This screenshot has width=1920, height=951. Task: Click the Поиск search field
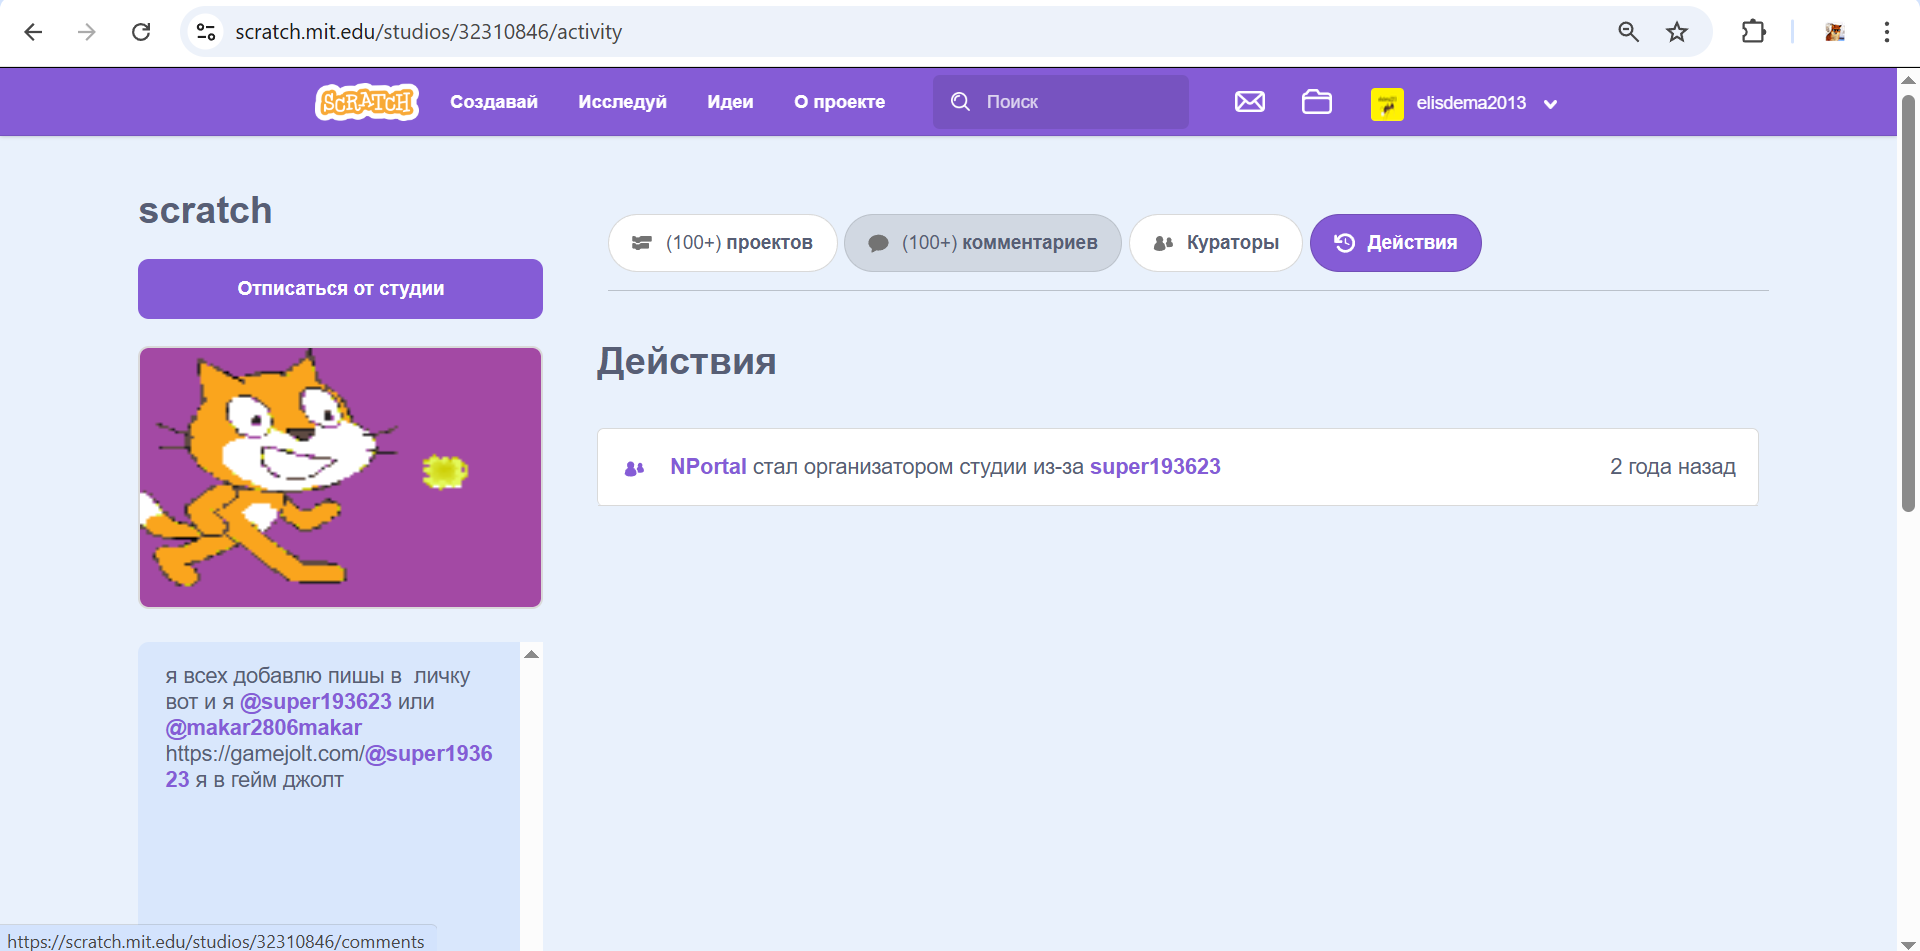pos(1061,102)
